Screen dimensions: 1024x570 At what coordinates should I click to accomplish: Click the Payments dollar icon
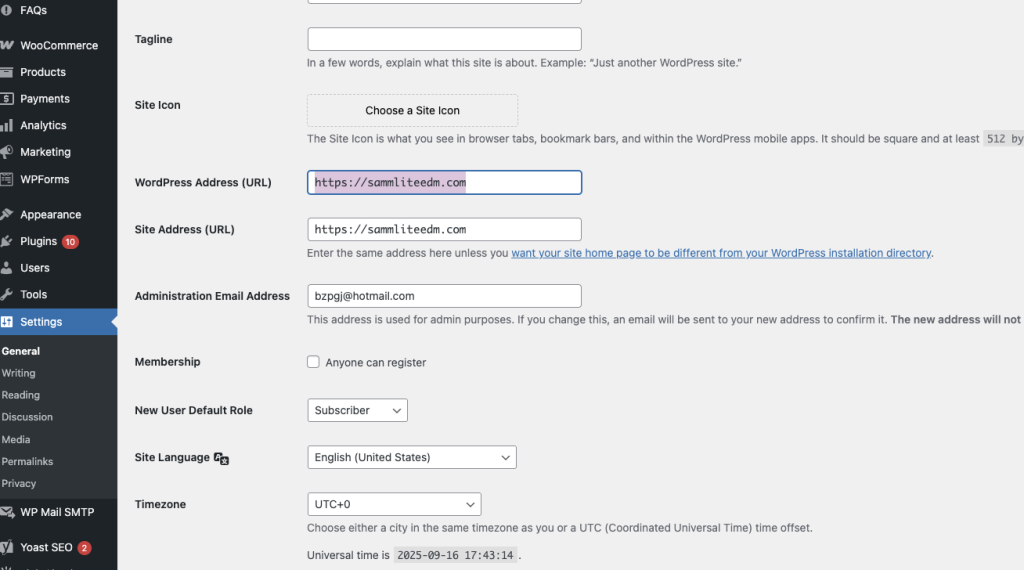click(x=7, y=99)
